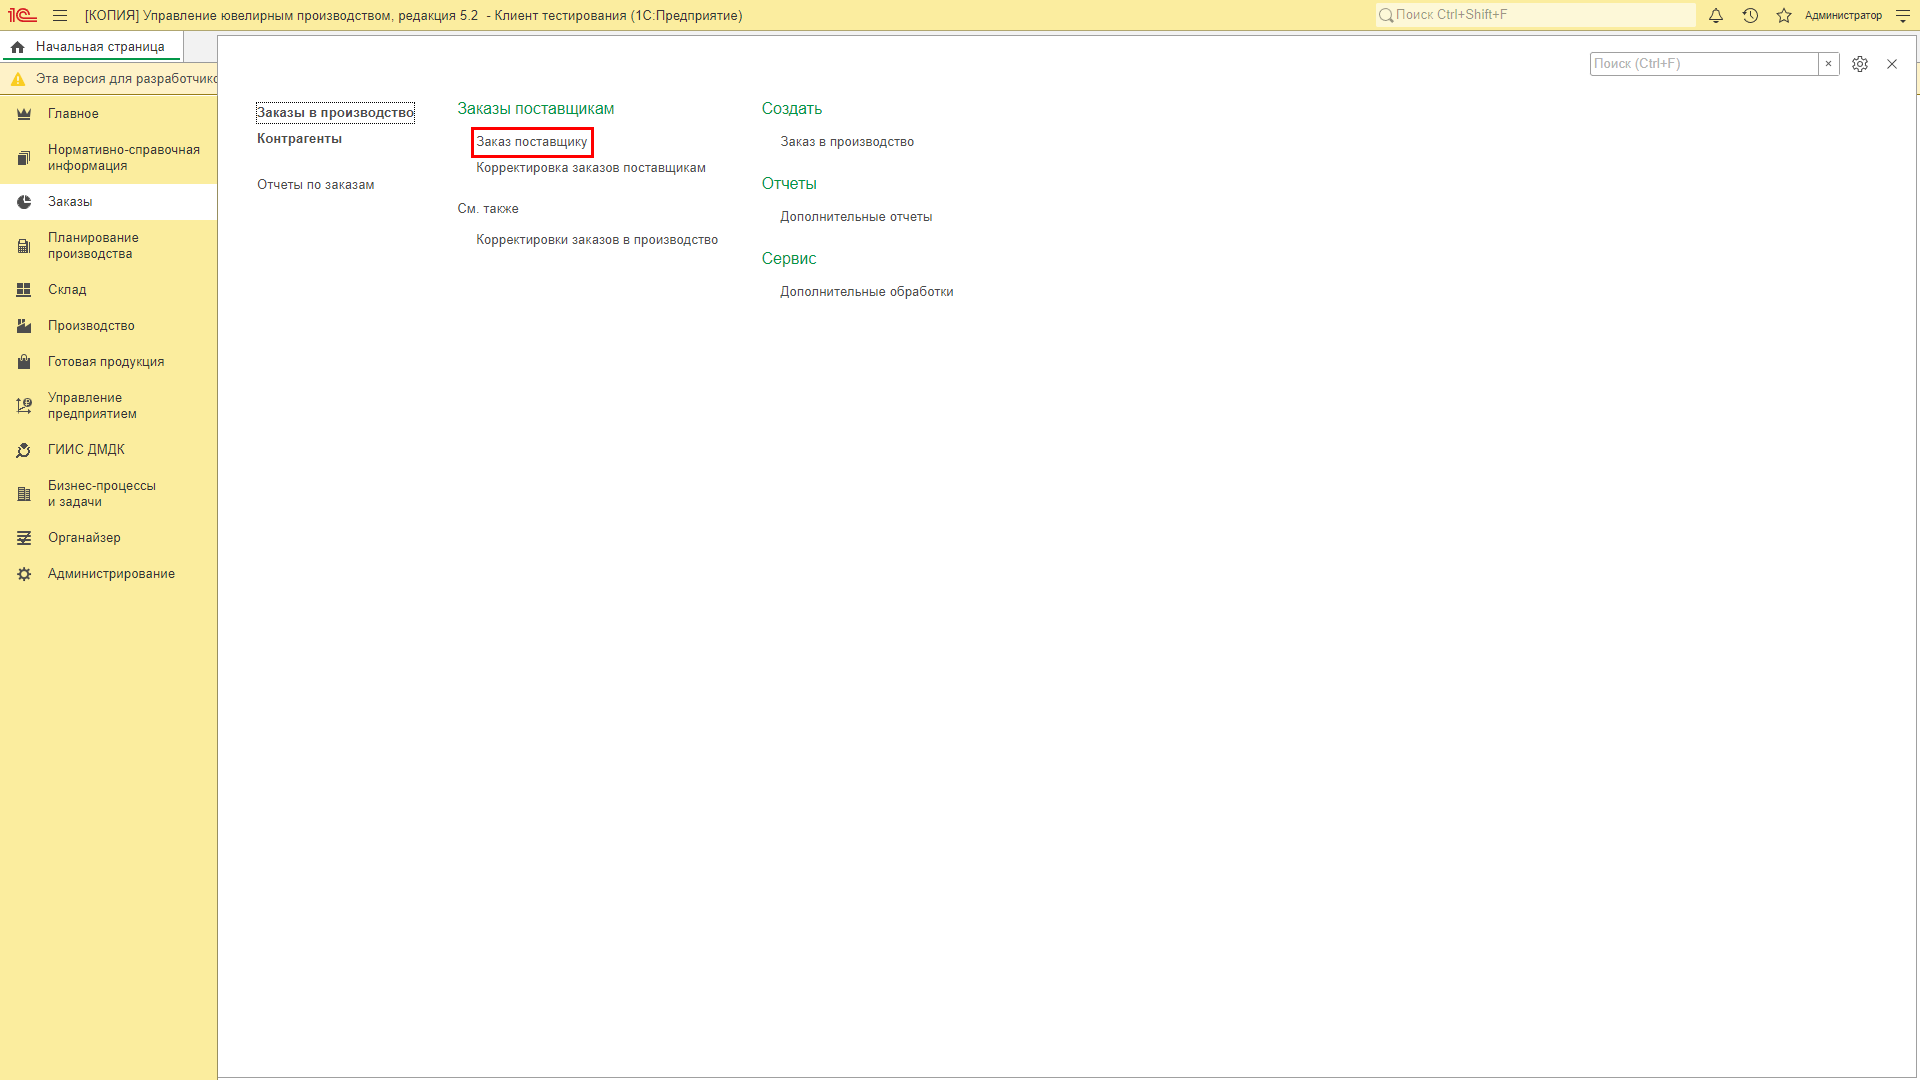The width and height of the screenshot is (1920, 1080).
Task: Open service settings lines icon top right
Action: click(1903, 15)
